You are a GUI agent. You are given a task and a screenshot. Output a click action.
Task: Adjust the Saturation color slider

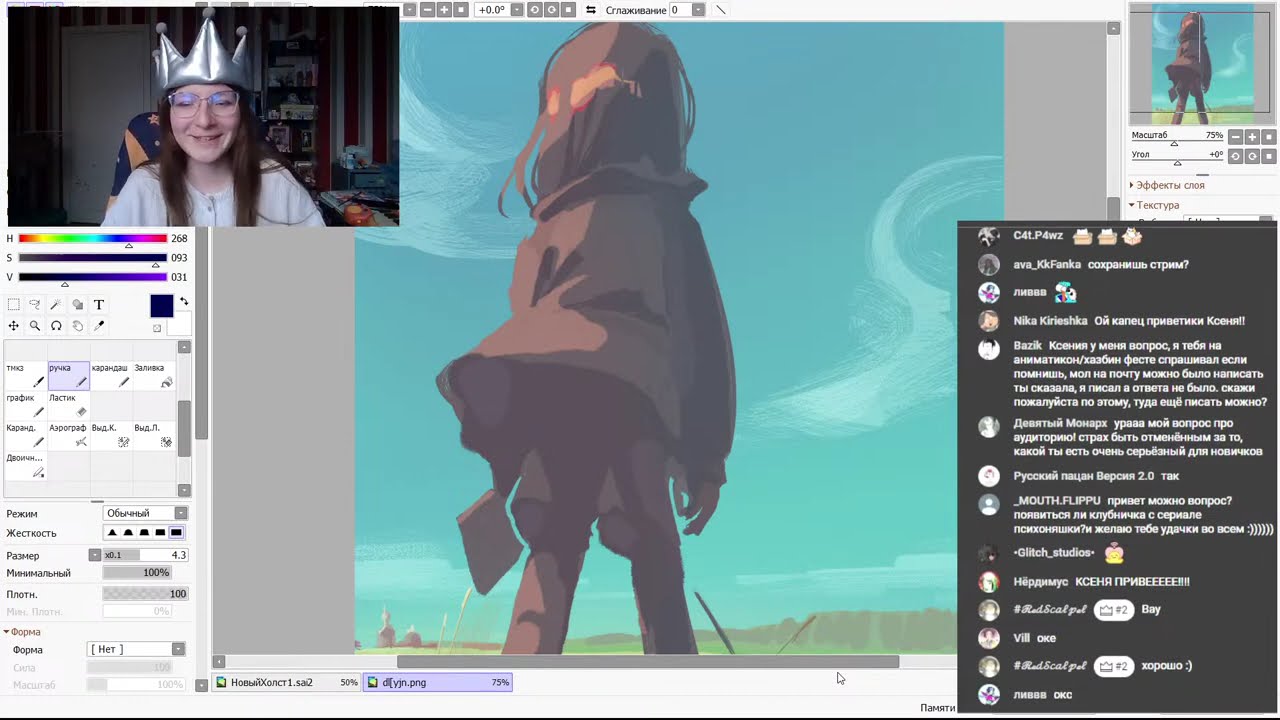click(x=92, y=258)
